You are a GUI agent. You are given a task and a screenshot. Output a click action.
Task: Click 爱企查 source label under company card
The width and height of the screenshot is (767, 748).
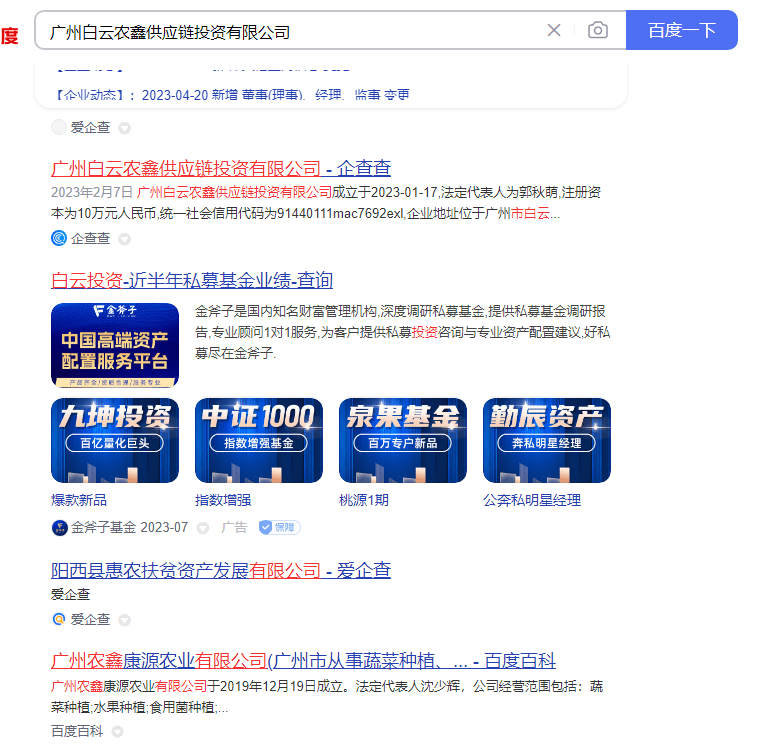(x=90, y=127)
